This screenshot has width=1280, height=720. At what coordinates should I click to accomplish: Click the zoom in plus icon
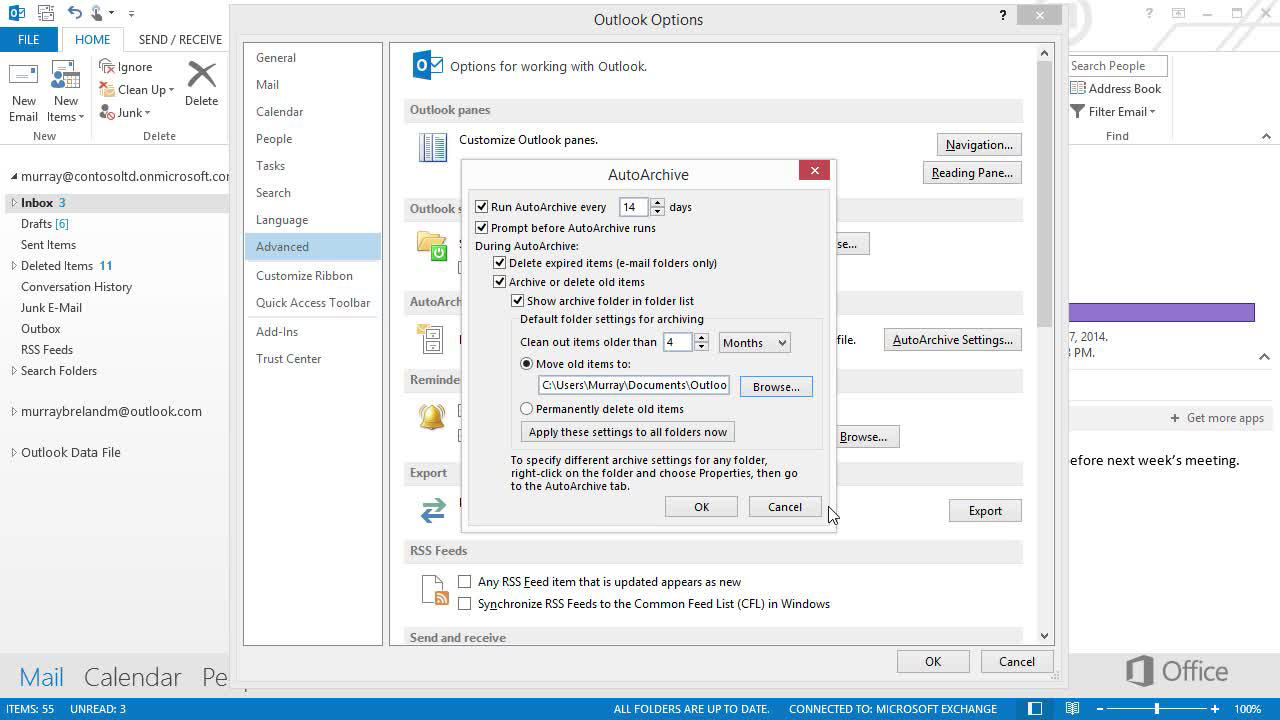coord(1216,709)
